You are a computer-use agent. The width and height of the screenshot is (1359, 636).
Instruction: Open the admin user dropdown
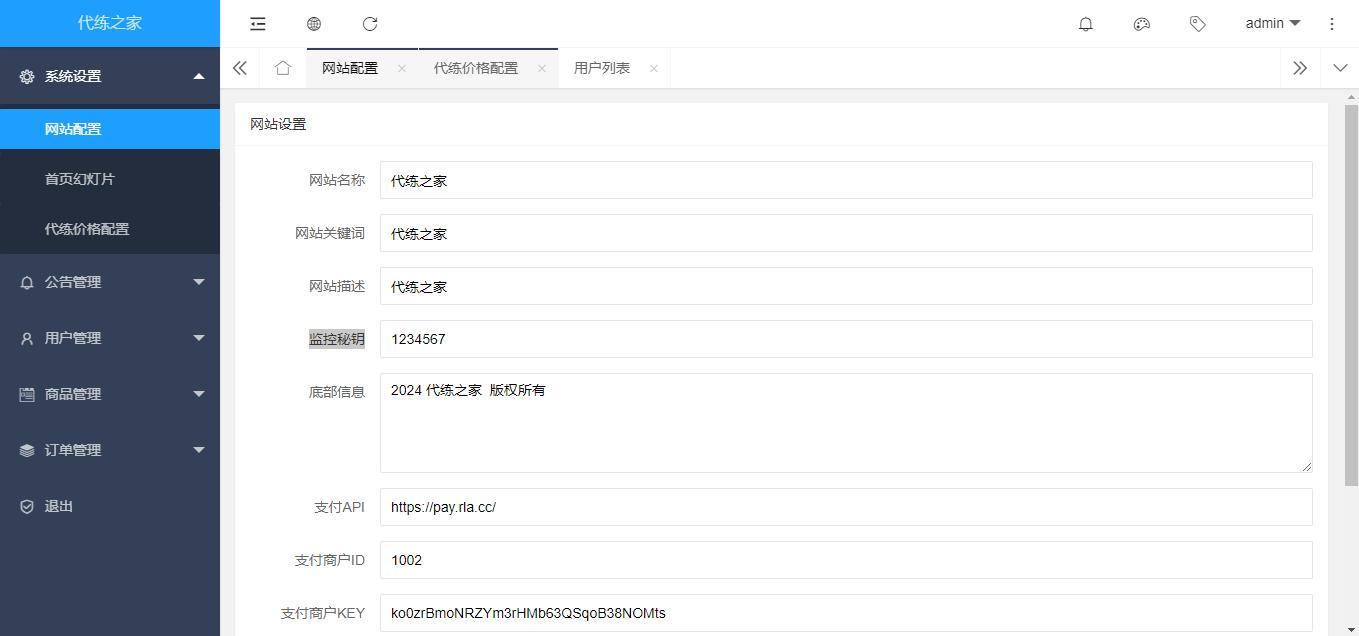(1272, 23)
